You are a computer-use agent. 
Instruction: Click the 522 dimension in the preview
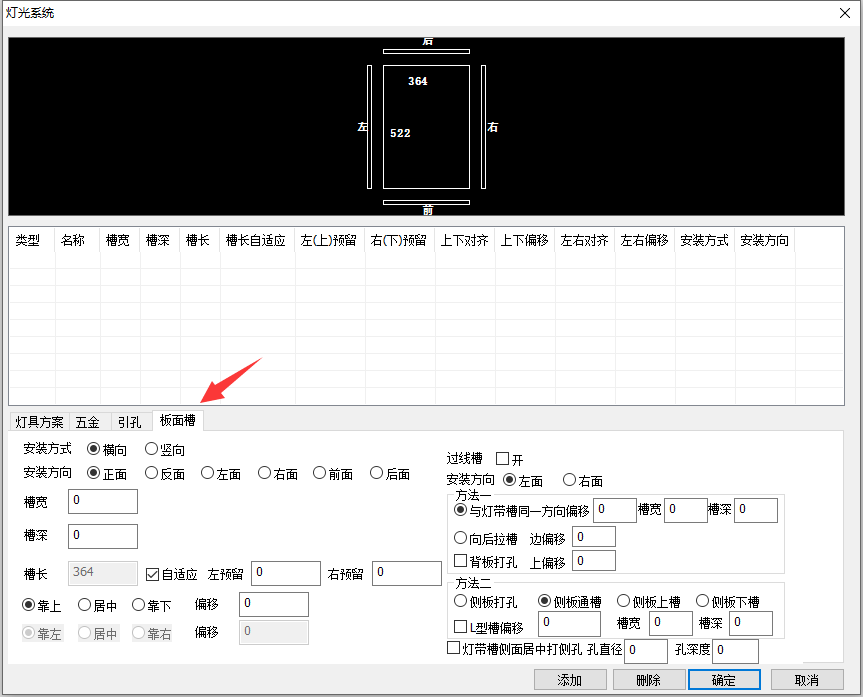400,133
